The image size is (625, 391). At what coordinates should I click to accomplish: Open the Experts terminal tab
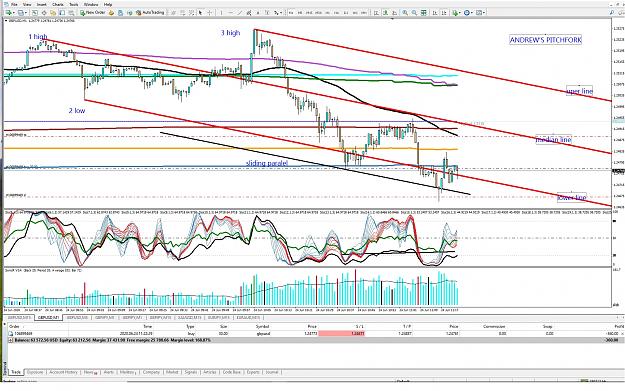tap(253, 372)
